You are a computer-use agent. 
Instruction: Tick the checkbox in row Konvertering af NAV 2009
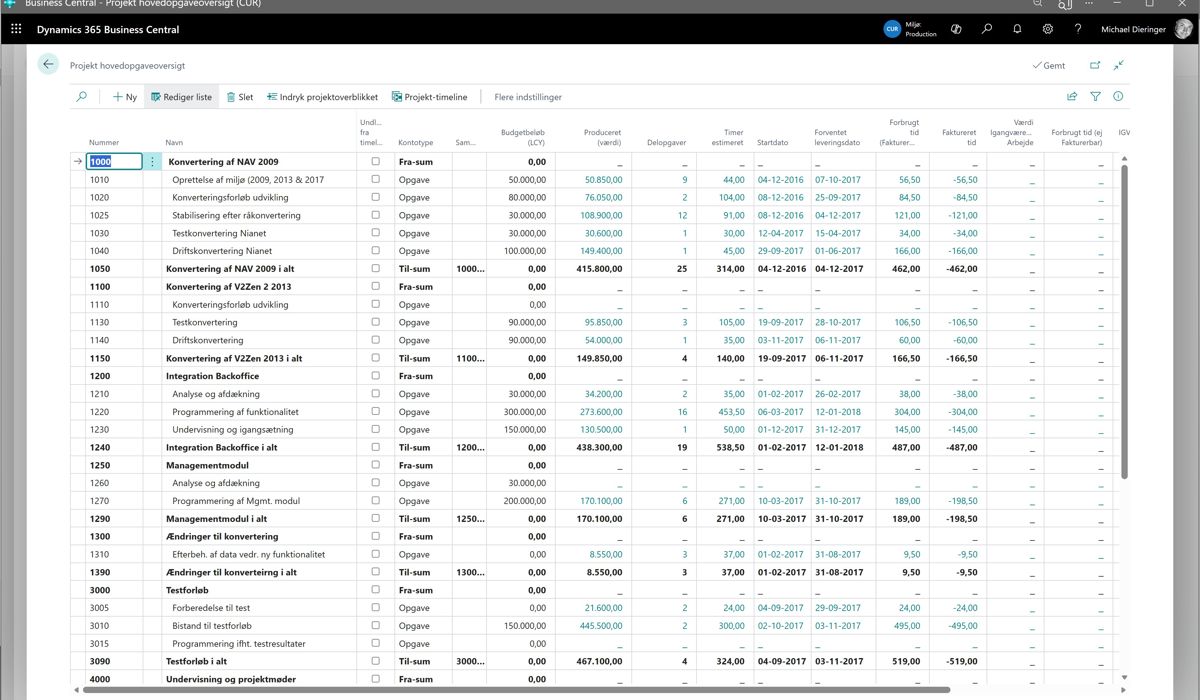(375, 161)
